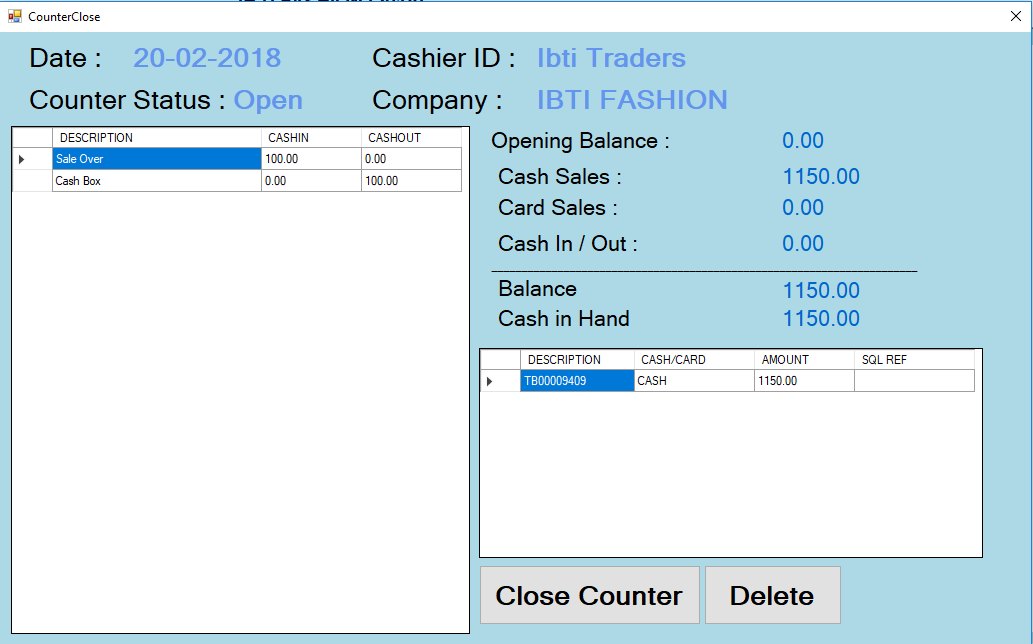Click the empty SQL REF cell
Screen dimensions: 1033x644
tap(914, 381)
